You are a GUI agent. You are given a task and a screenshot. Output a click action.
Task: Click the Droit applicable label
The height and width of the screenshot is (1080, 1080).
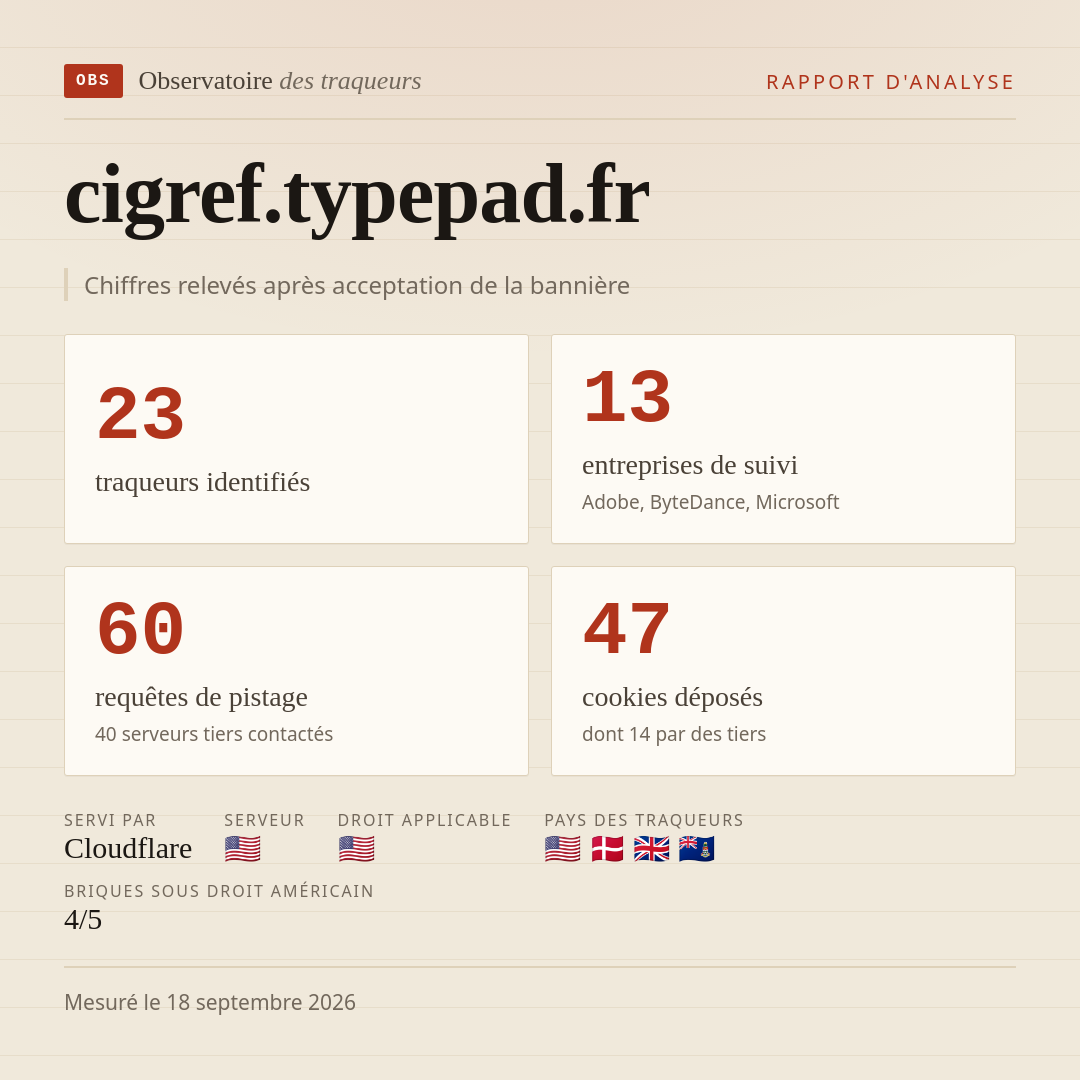424,820
